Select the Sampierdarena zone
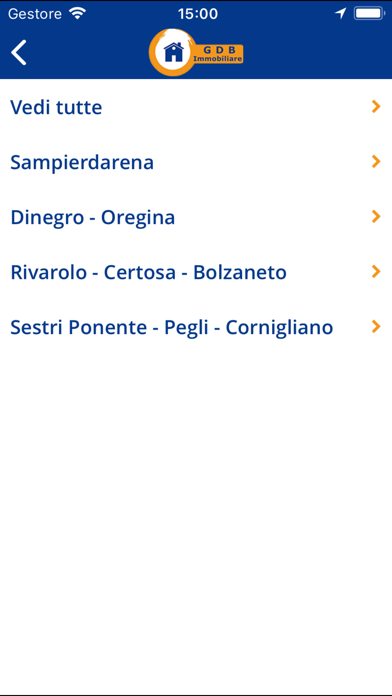This screenshot has width=392, height=696. tap(196, 162)
